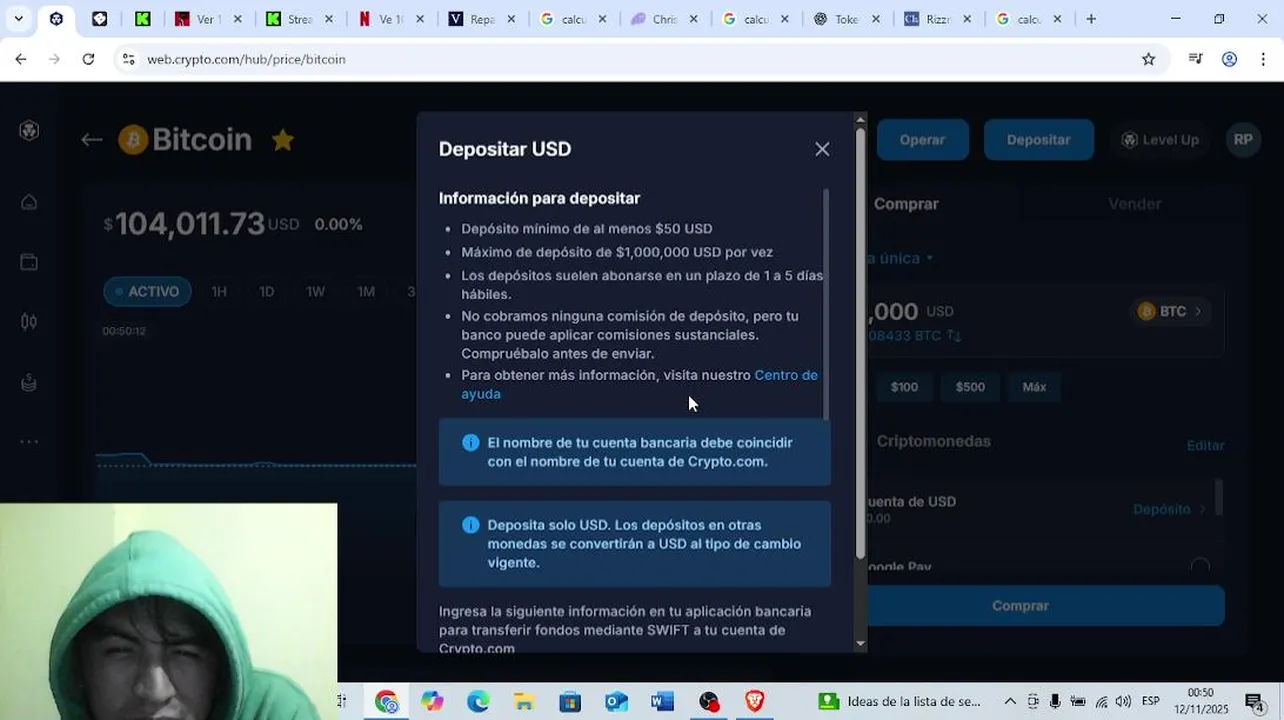Open the RP profile avatar
Viewport: 1284px width, 720px height.
pos(1243,140)
